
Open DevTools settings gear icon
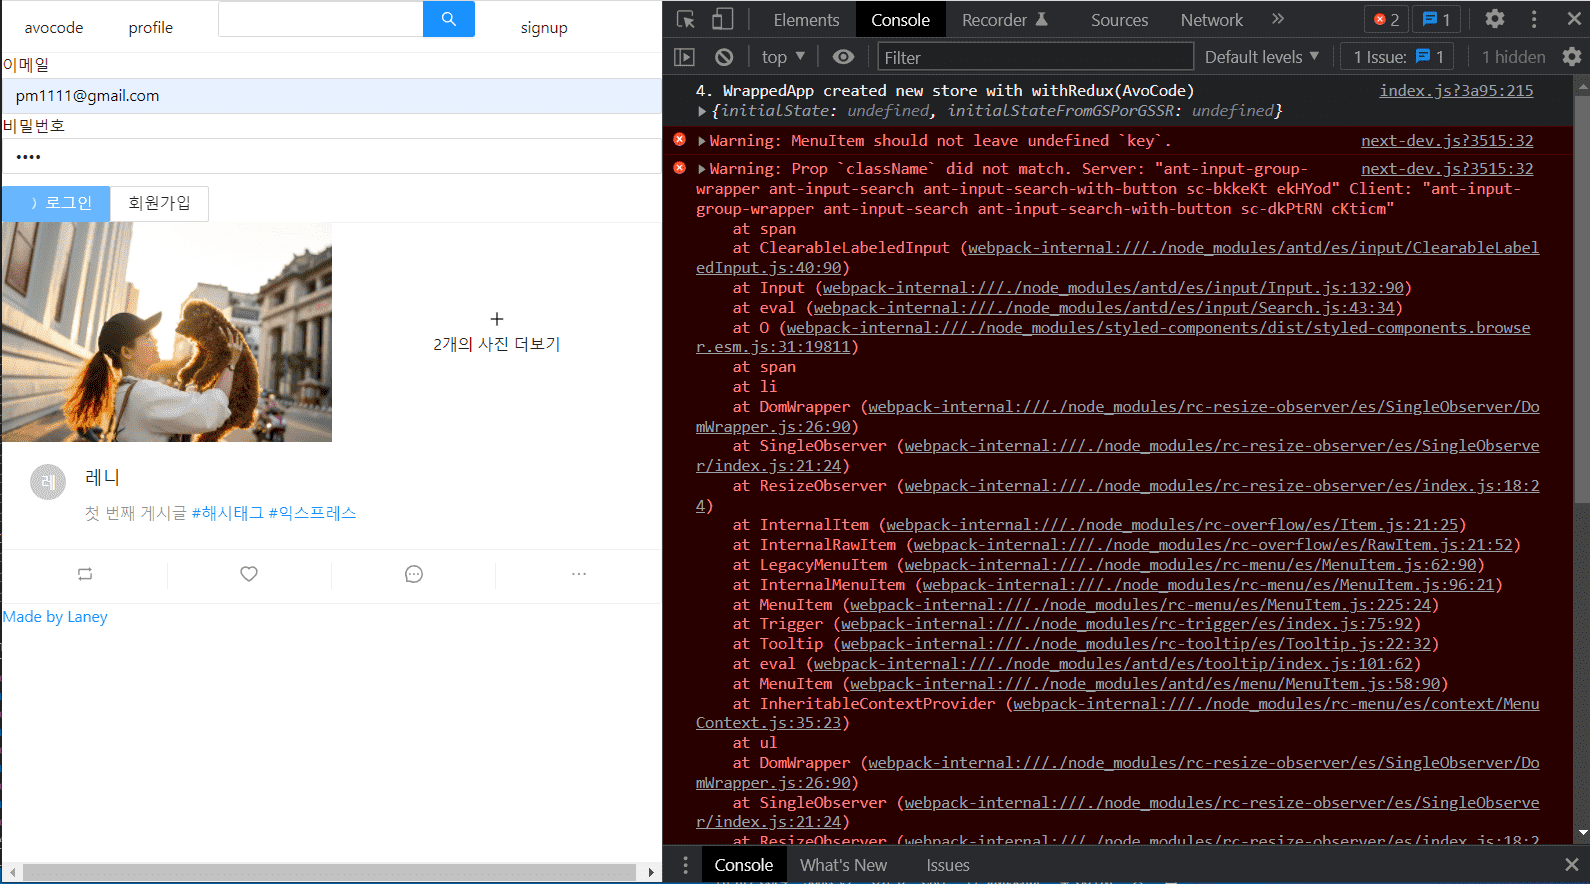(x=1495, y=19)
